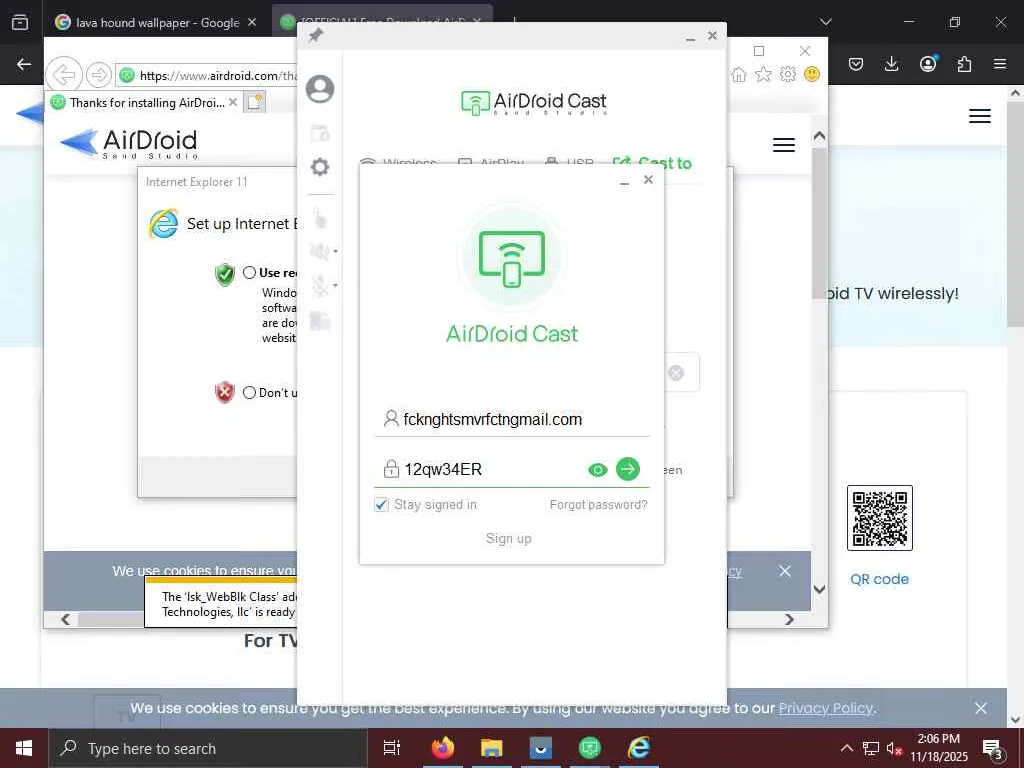This screenshot has width=1024, height=768.
Task: Open Internet Explorer favorites star
Action: point(763,74)
